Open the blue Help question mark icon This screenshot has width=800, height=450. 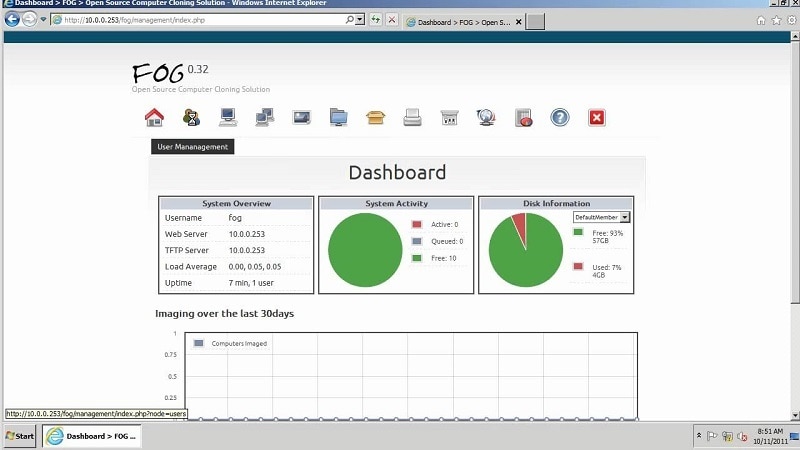pyautogui.click(x=560, y=117)
